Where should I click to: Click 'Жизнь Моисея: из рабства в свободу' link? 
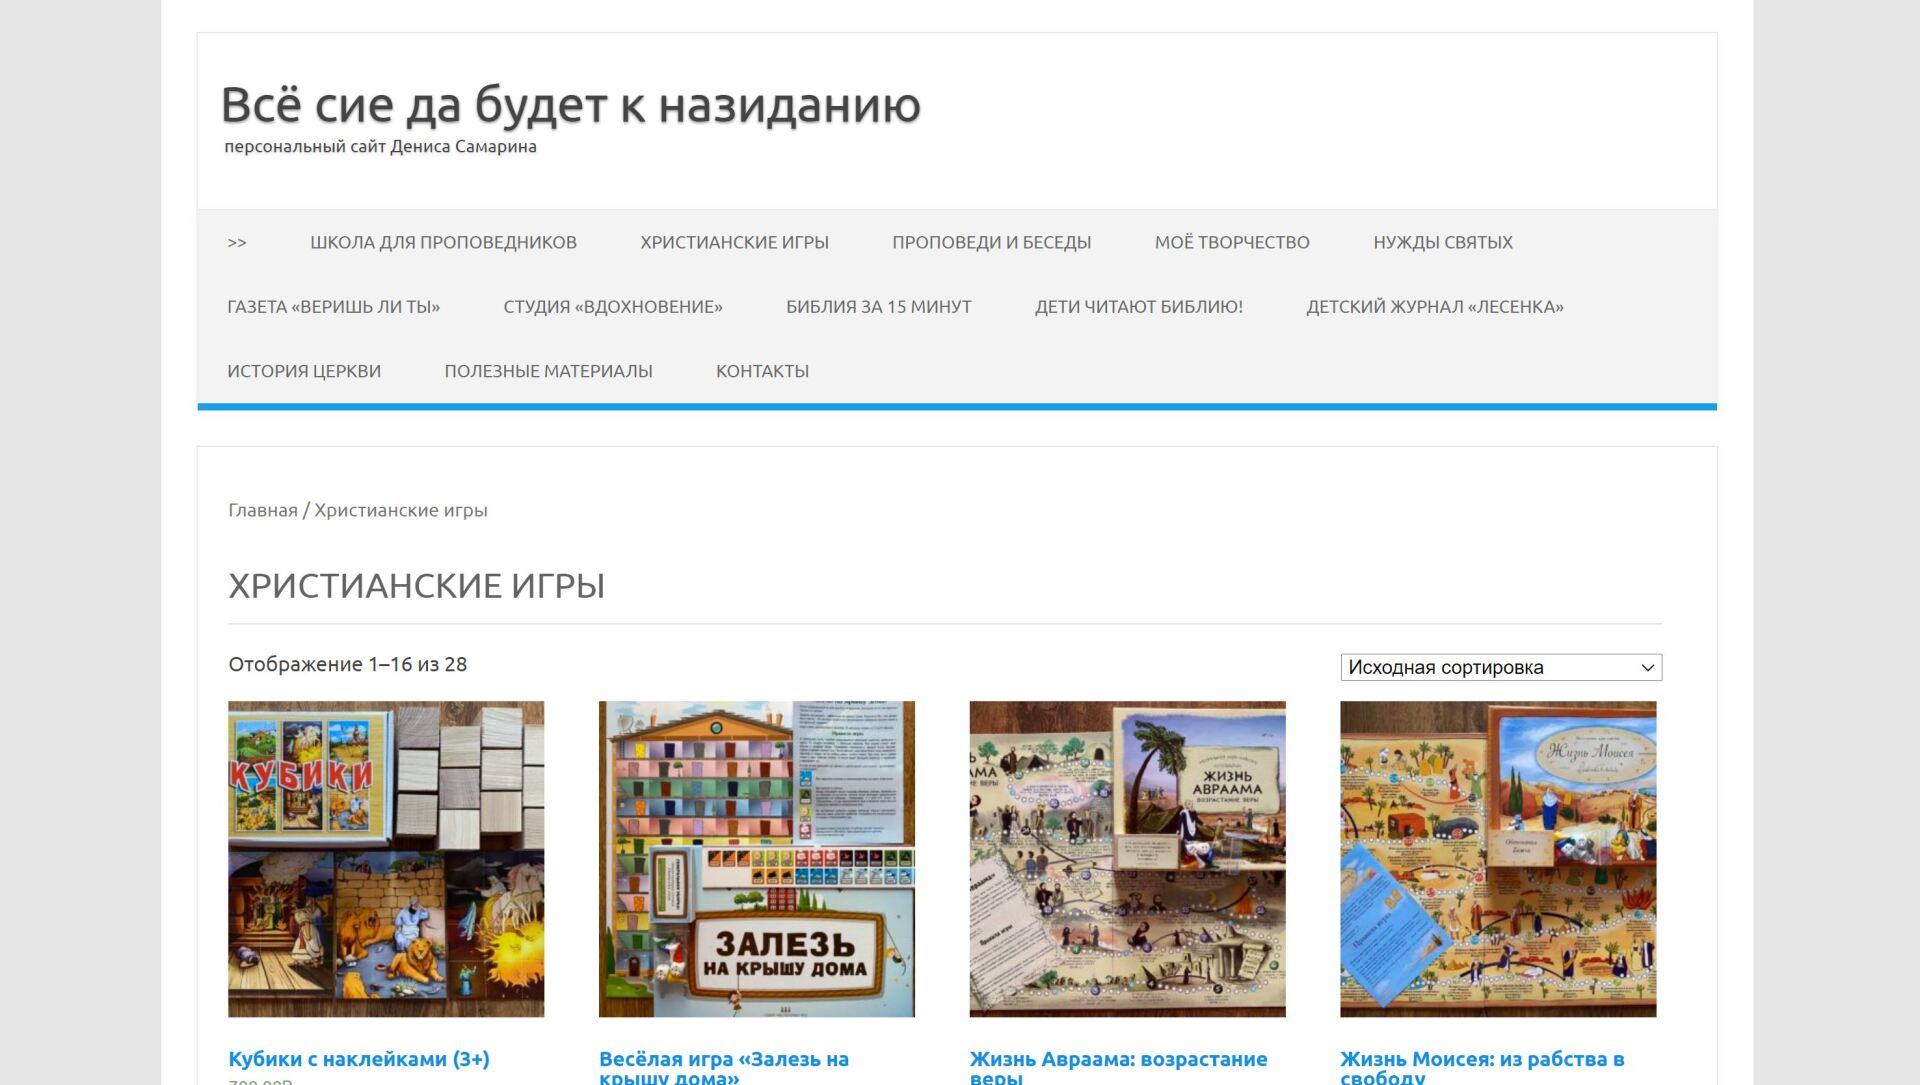1482,1067
